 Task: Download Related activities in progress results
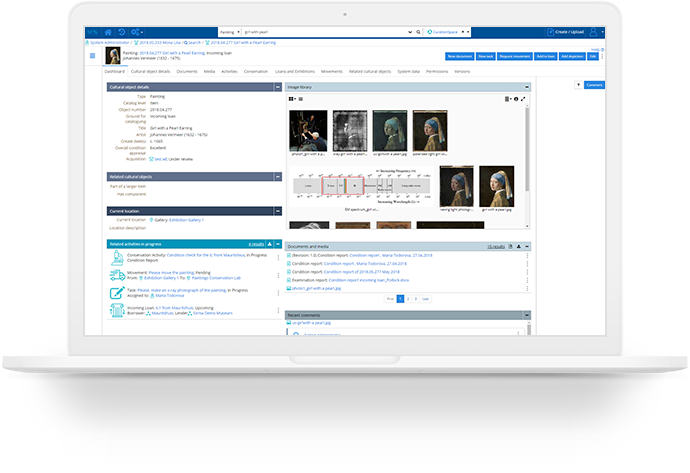click(270, 244)
